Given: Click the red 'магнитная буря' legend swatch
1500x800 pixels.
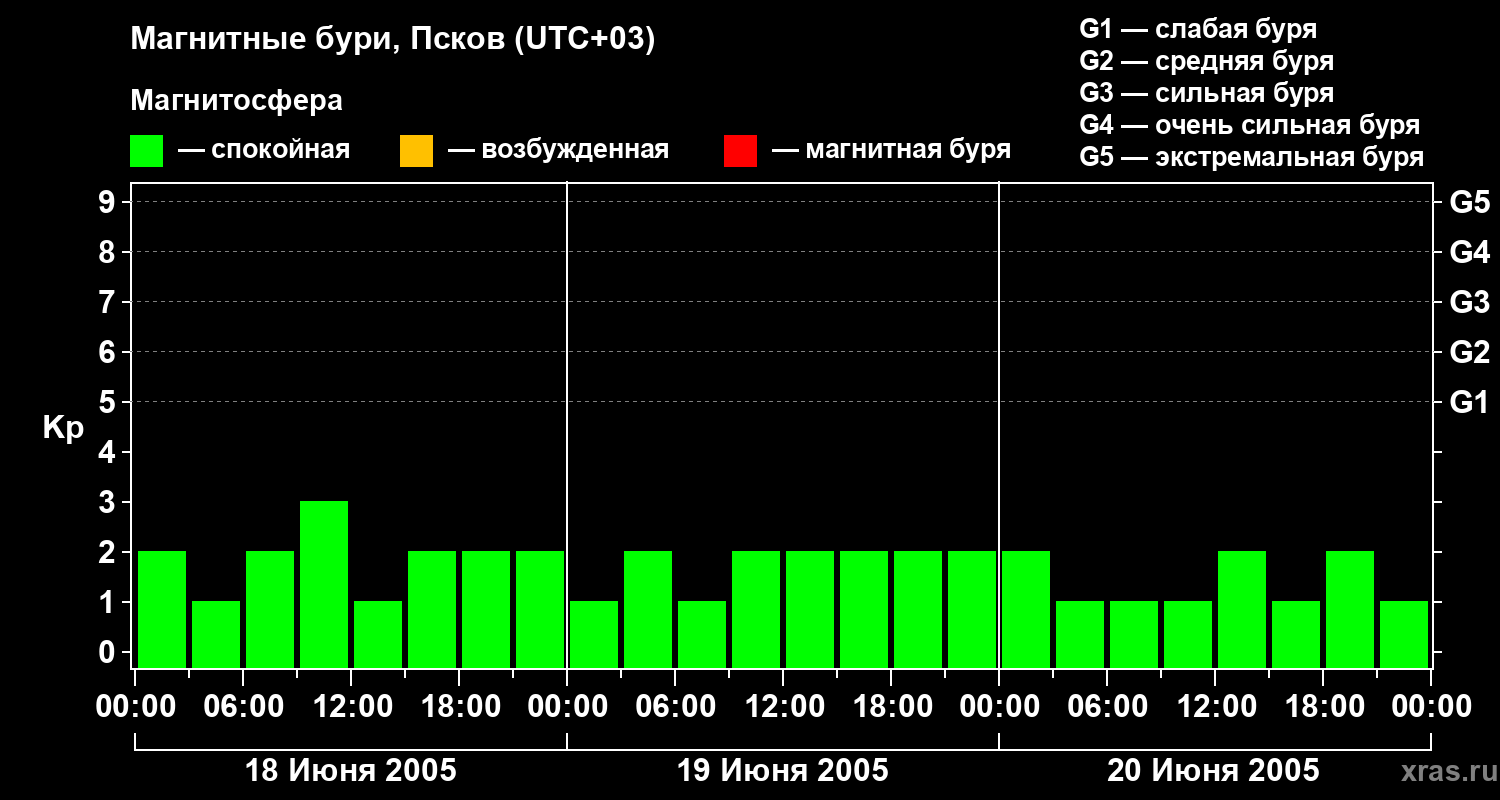Looking at the screenshot, I should (740, 151).
